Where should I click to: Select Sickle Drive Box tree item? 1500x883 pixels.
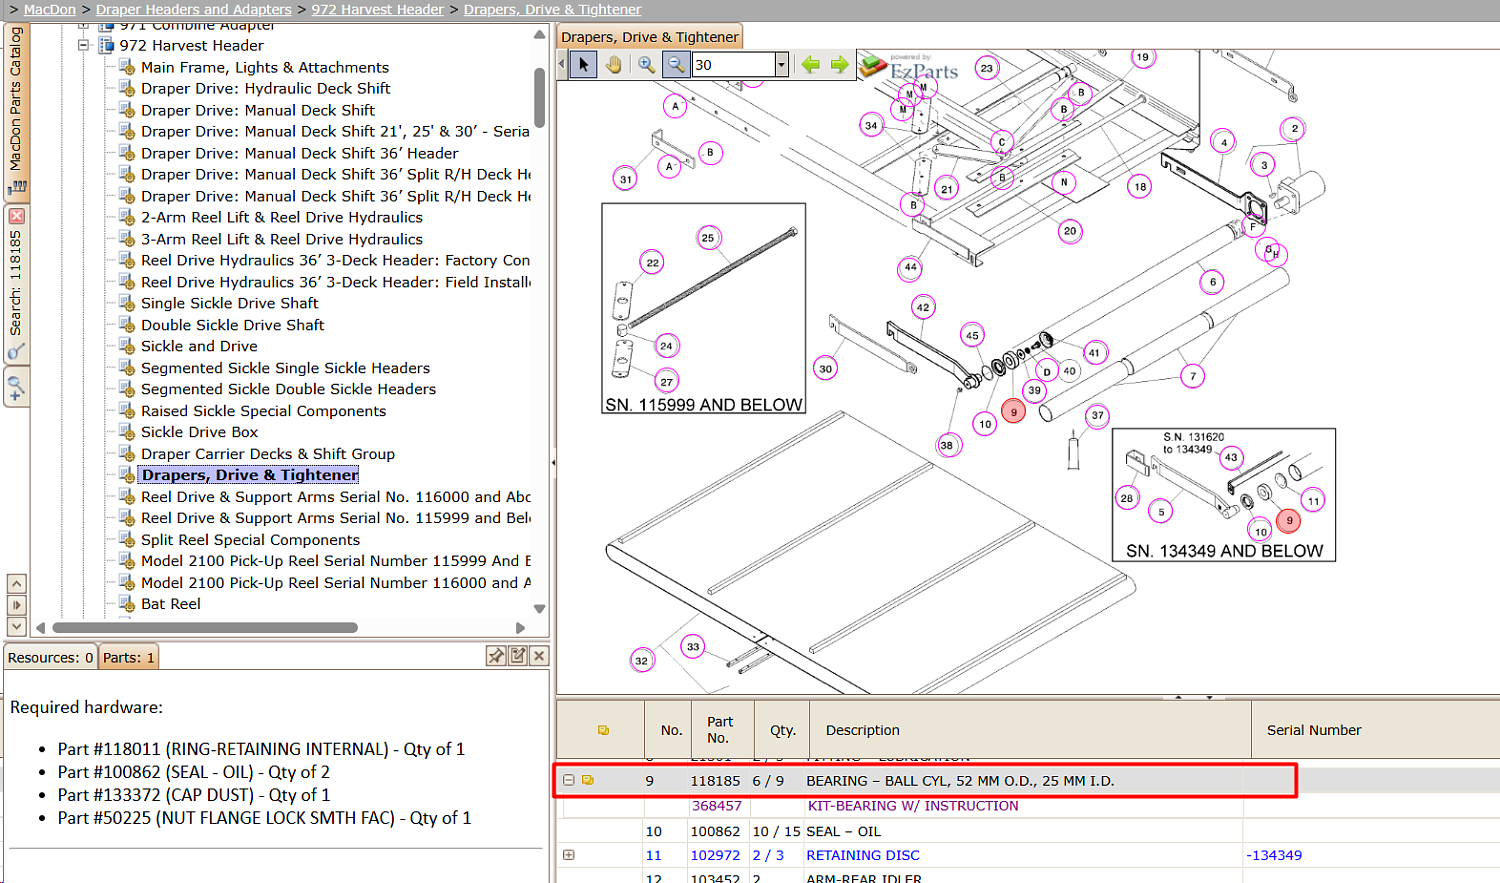pos(199,432)
